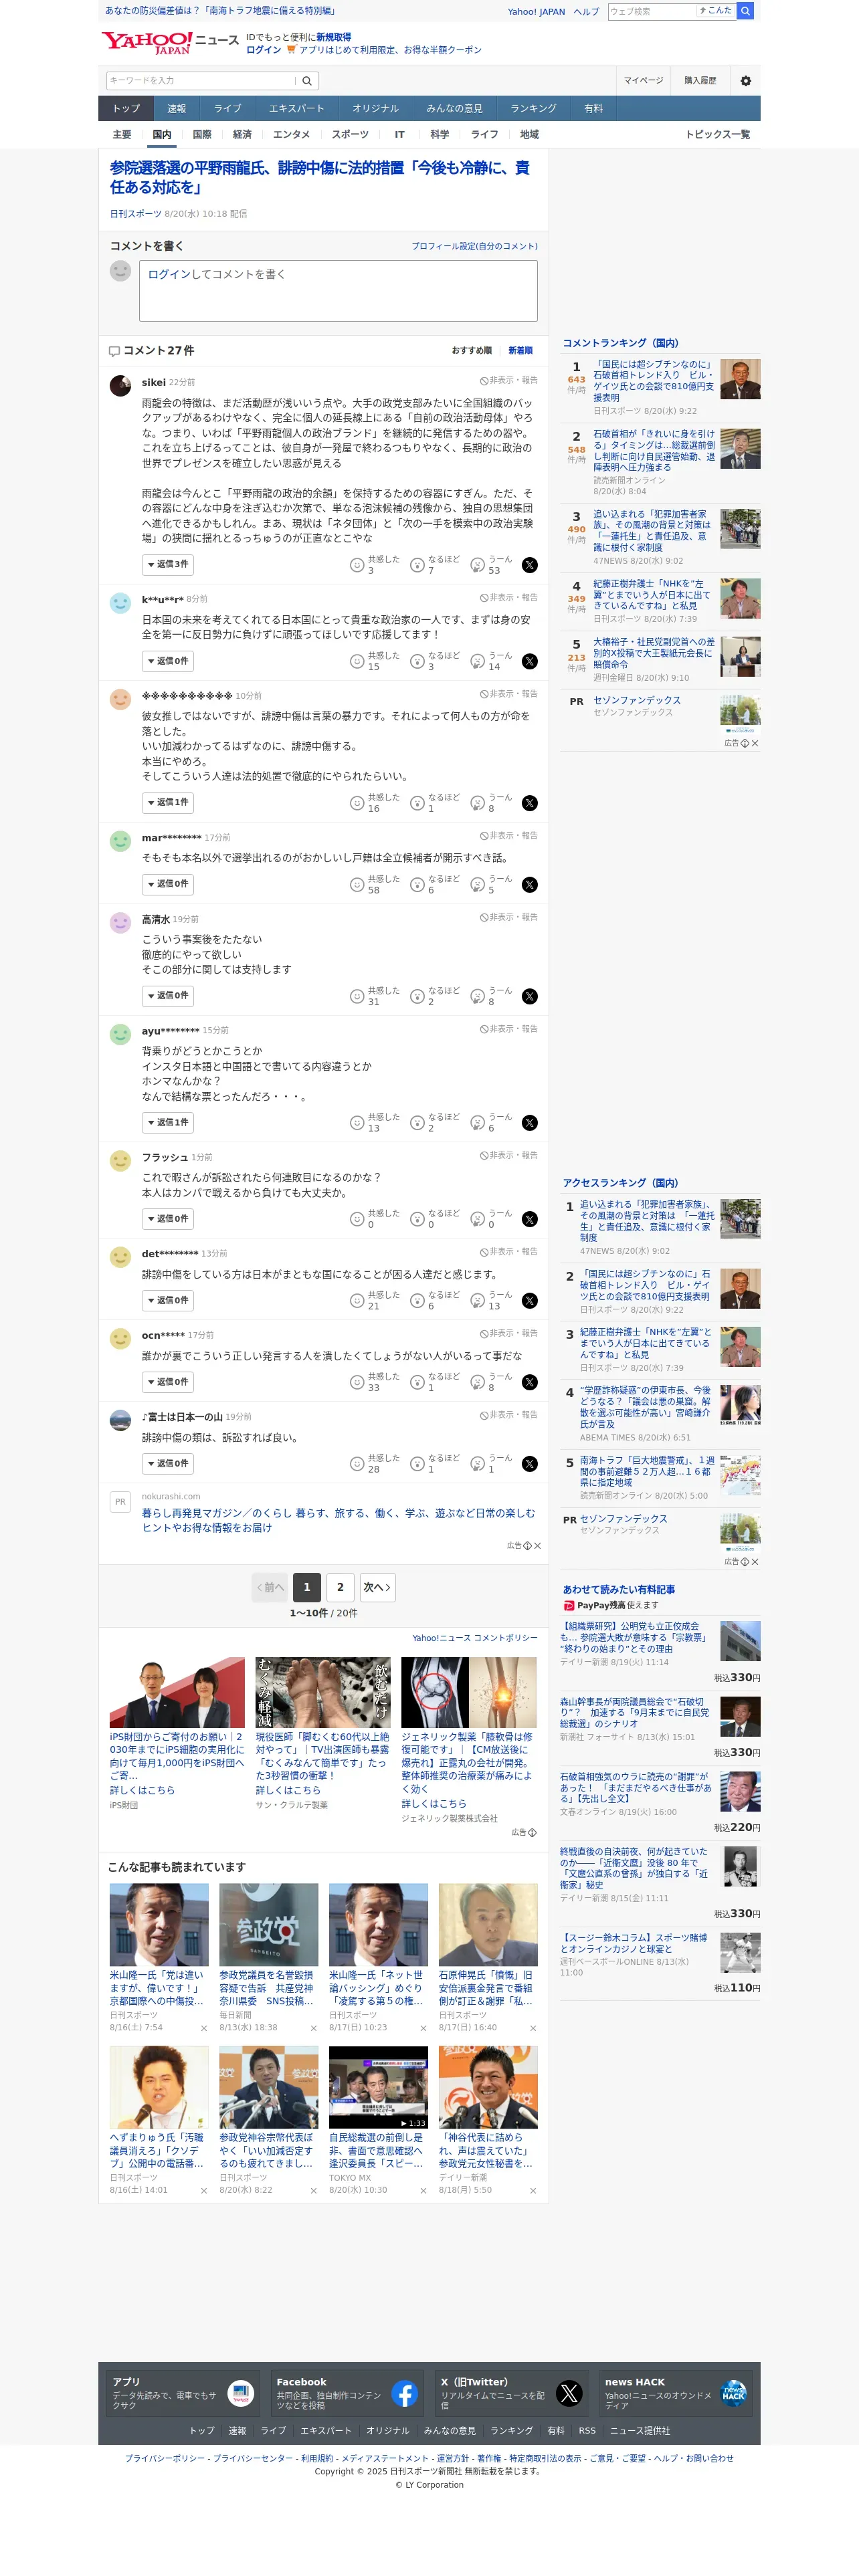Open the ライブ tab in blue bar
Image resolution: width=859 pixels, height=2576 pixels.
click(x=227, y=108)
